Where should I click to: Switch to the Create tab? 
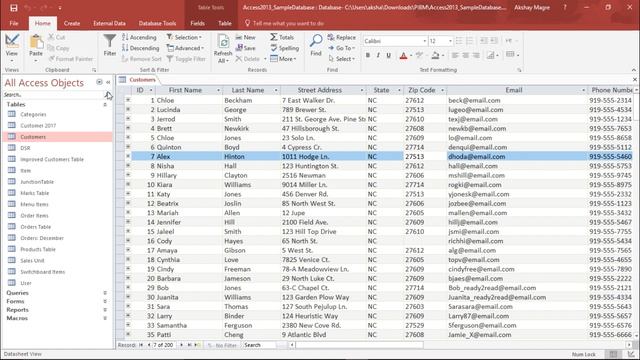(72, 23)
